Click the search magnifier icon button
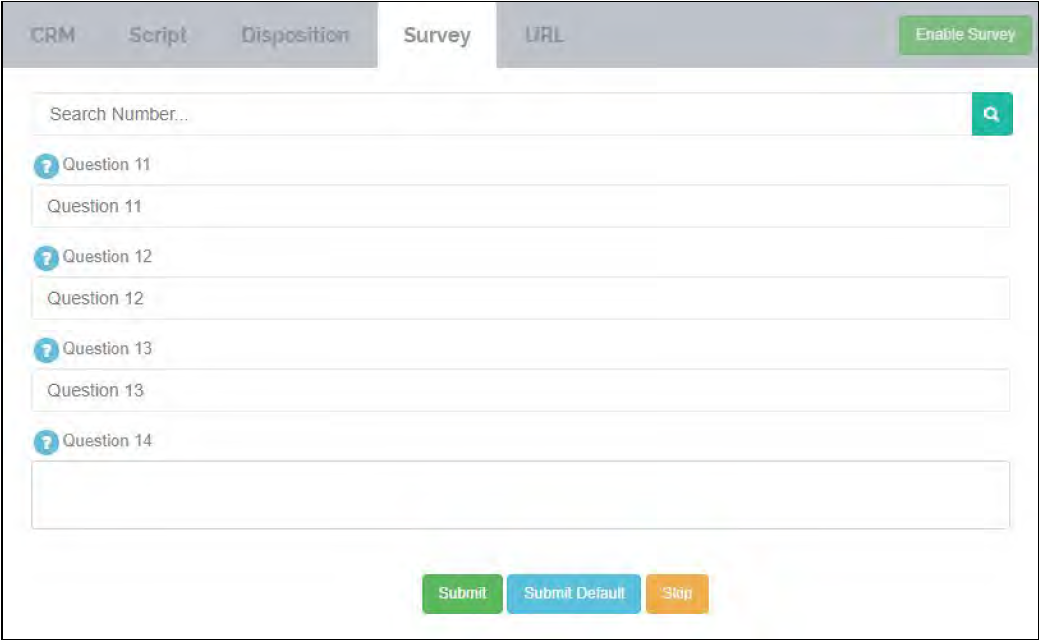1042x644 pixels. (991, 114)
